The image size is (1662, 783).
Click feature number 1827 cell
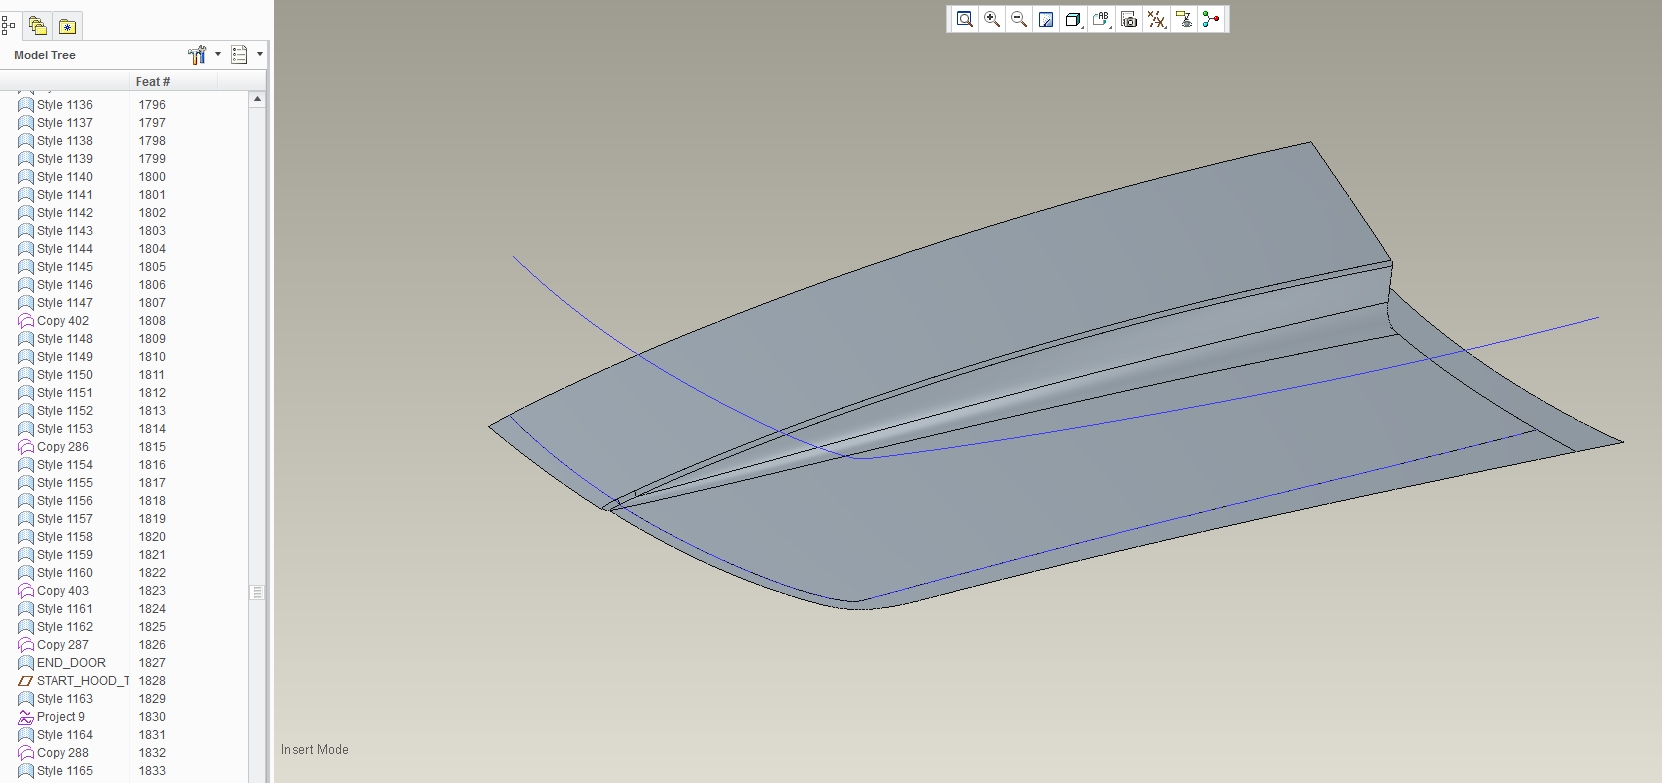(x=152, y=663)
